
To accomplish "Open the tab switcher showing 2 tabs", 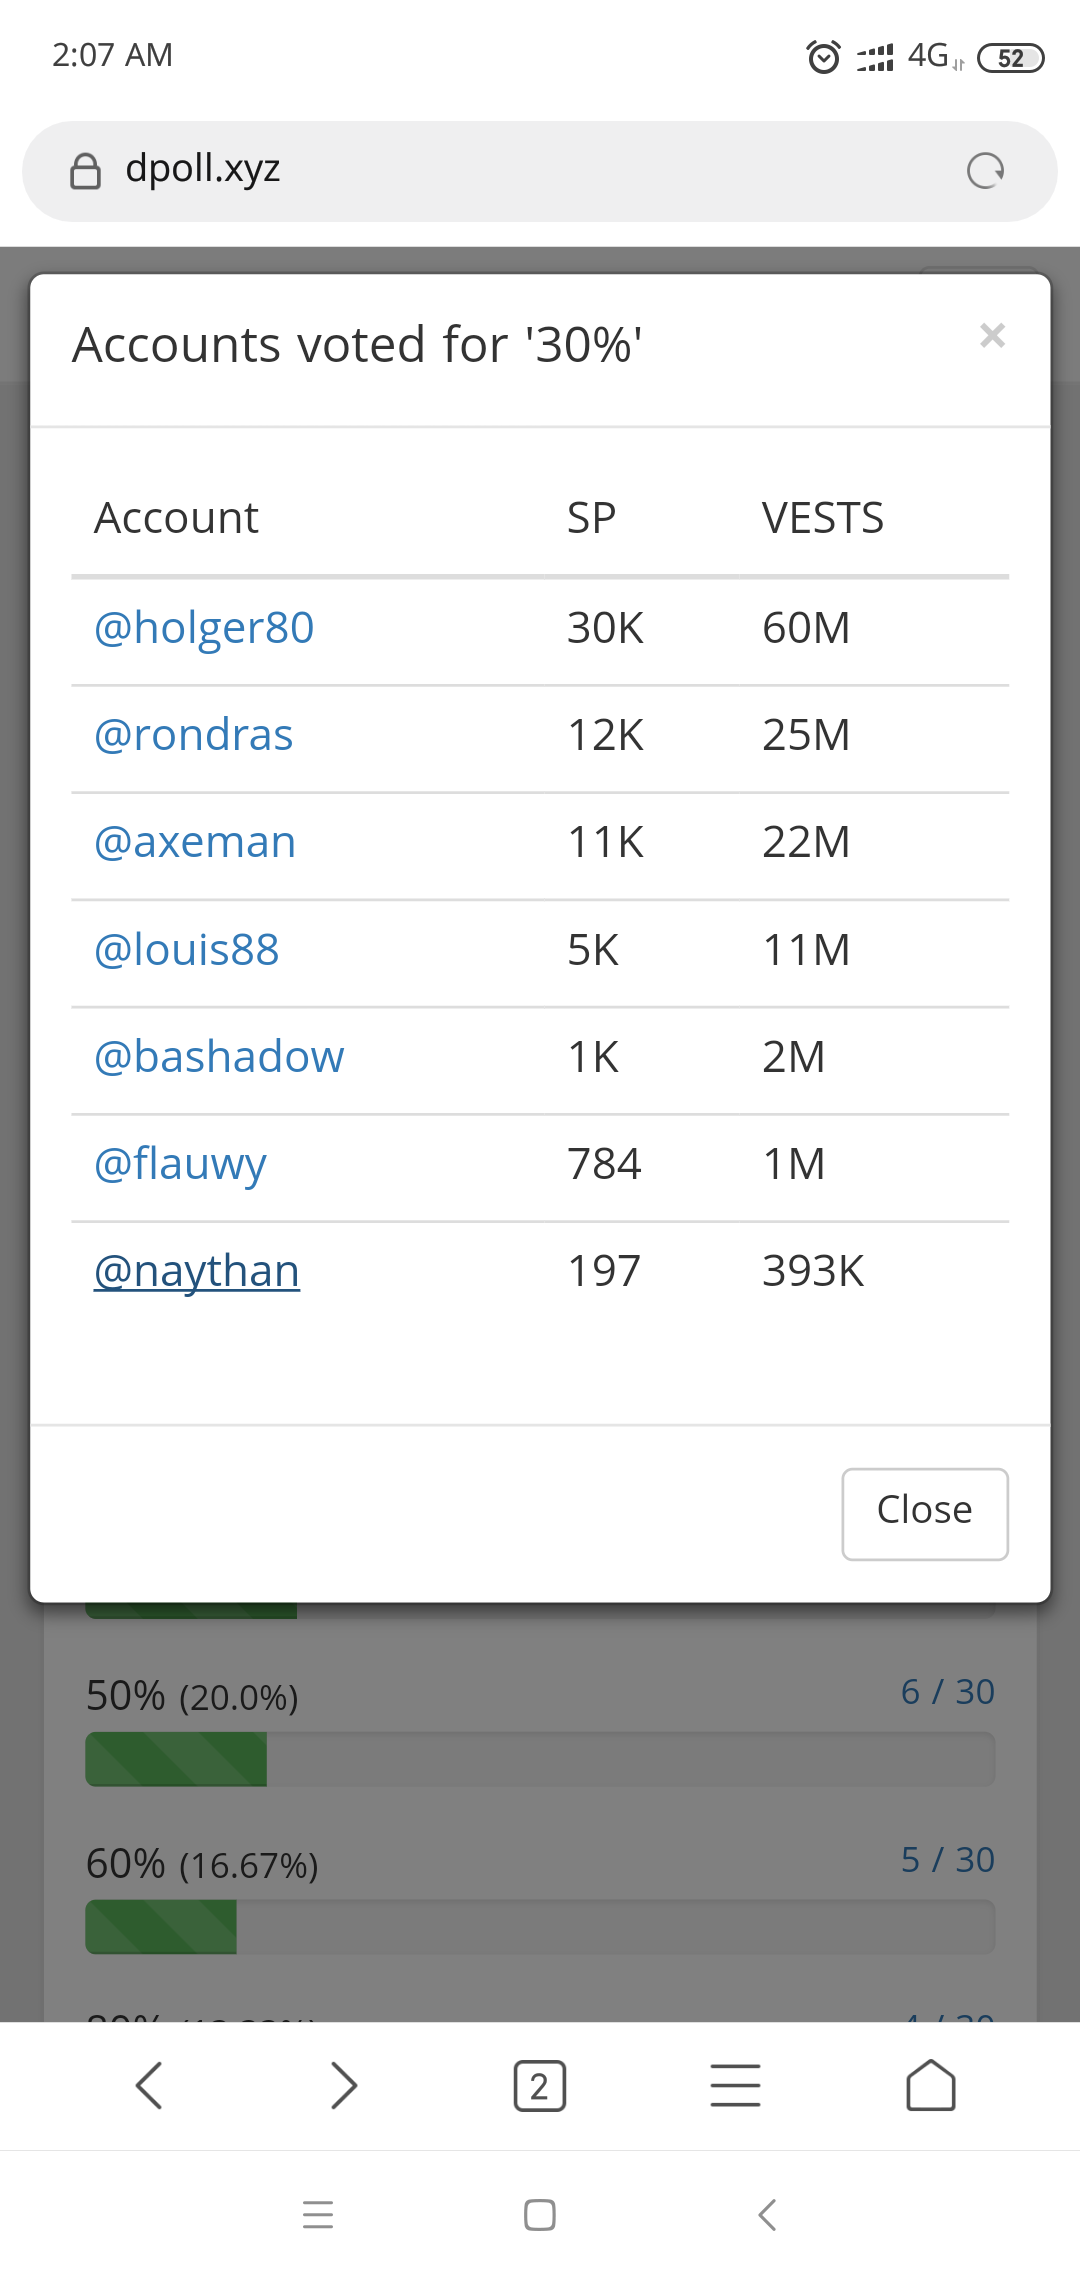I will 540,2086.
